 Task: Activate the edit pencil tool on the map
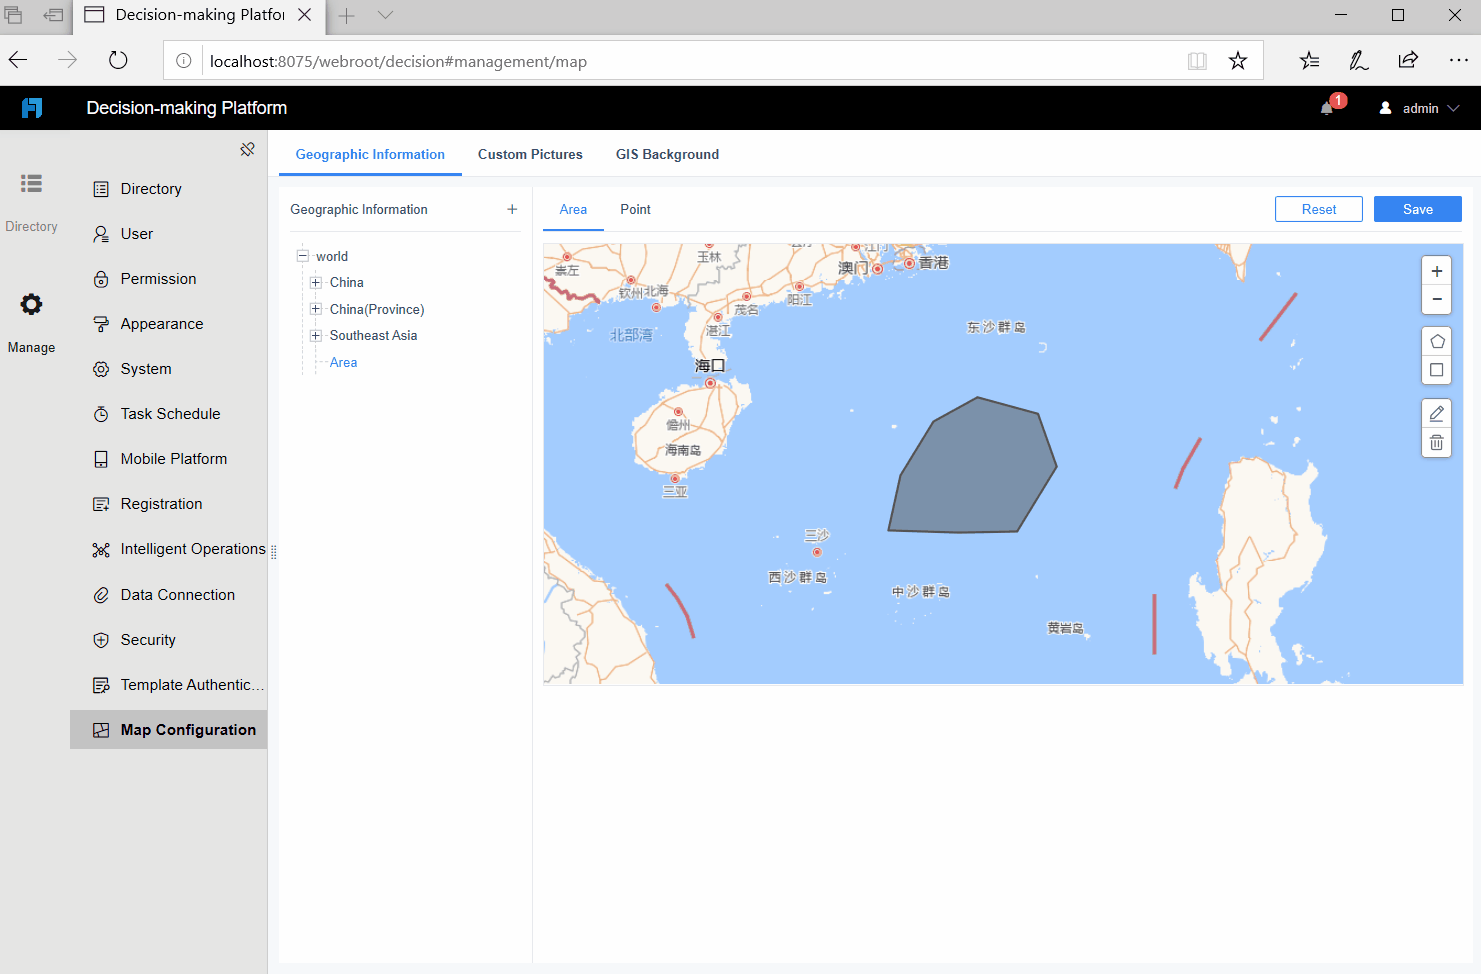(x=1436, y=412)
